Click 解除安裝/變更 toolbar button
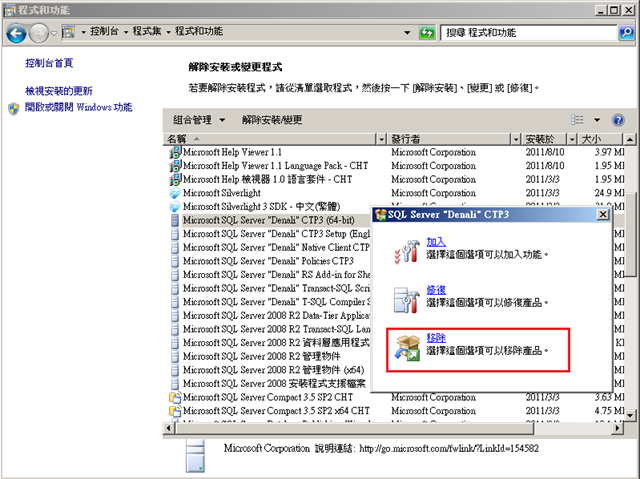The height and width of the screenshot is (479, 640). (272, 120)
